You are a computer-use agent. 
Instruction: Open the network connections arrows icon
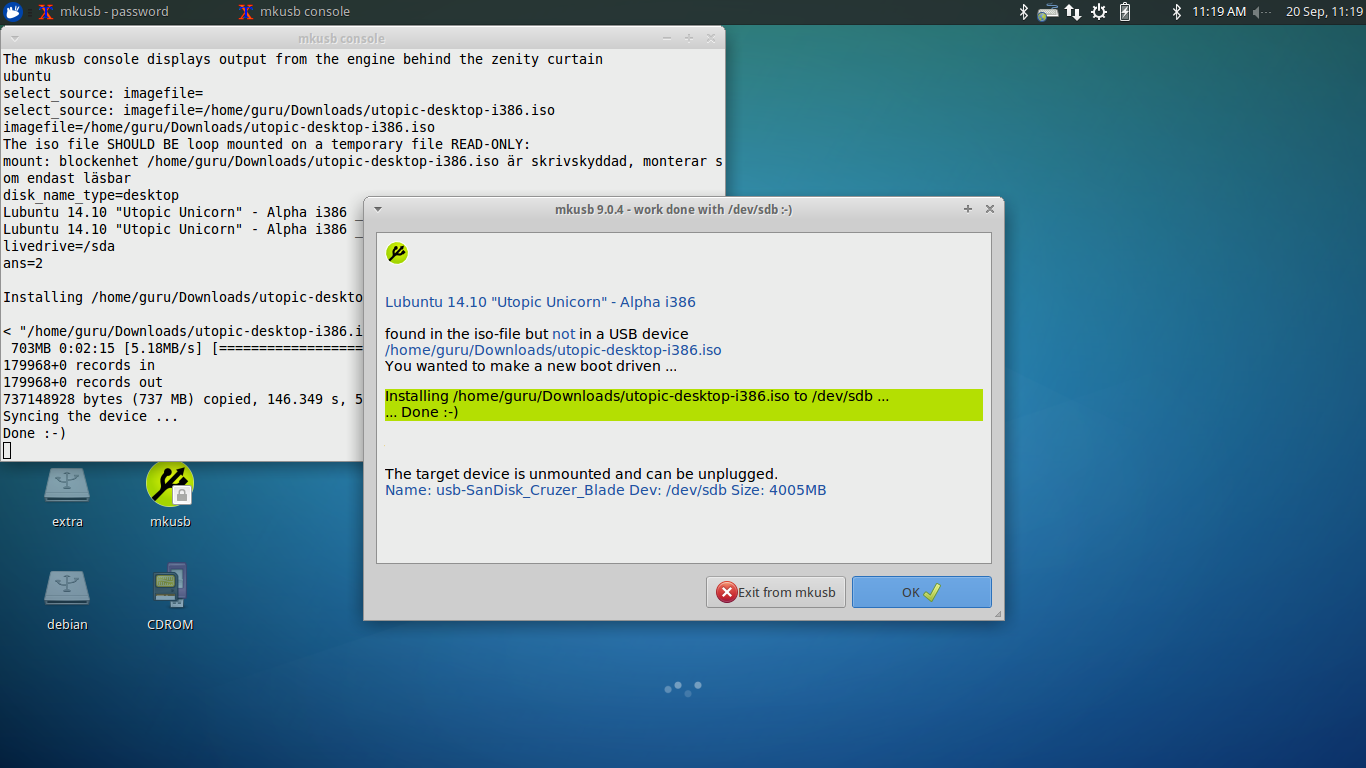click(x=1073, y=12)
